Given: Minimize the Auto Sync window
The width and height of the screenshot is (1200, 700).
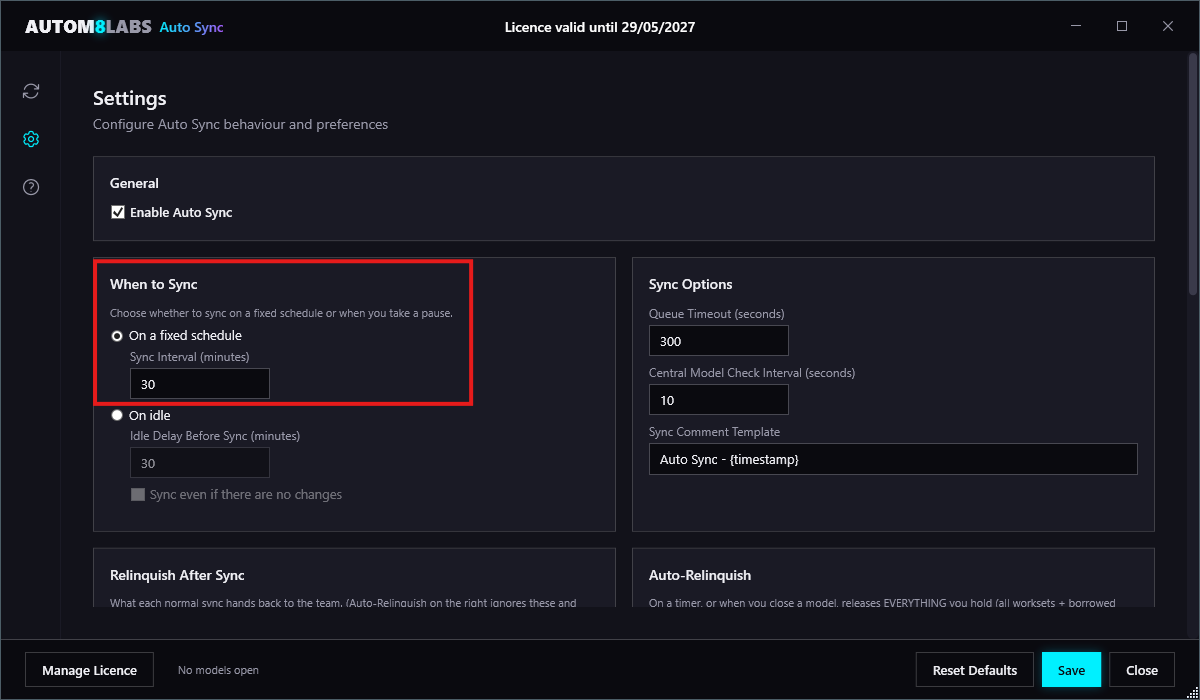Looking at the screenshot, I should coord(1076,26).
